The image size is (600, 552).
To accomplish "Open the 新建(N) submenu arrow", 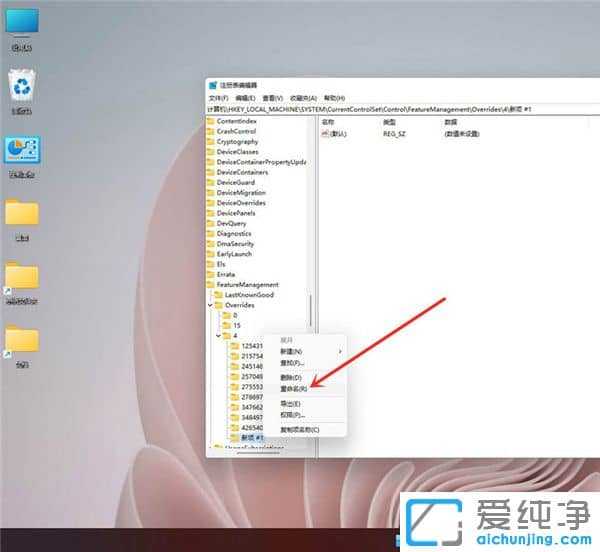I will (x=340, y=351).
